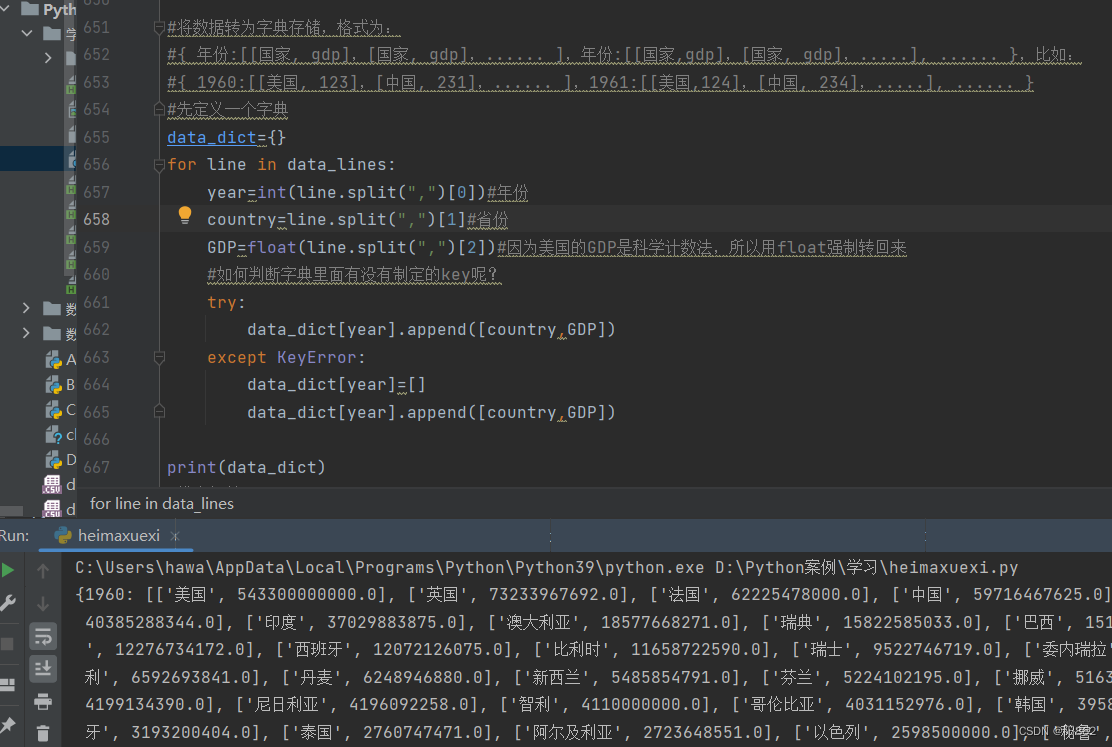
Task: Clear all console output trash icon
Action: point(43,734)
